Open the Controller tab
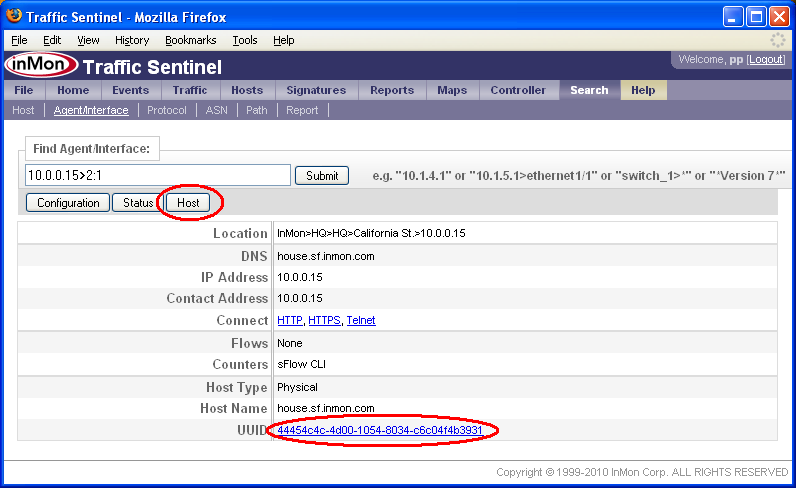This screenshot has height=488, width=796. [x=518, y=90]
